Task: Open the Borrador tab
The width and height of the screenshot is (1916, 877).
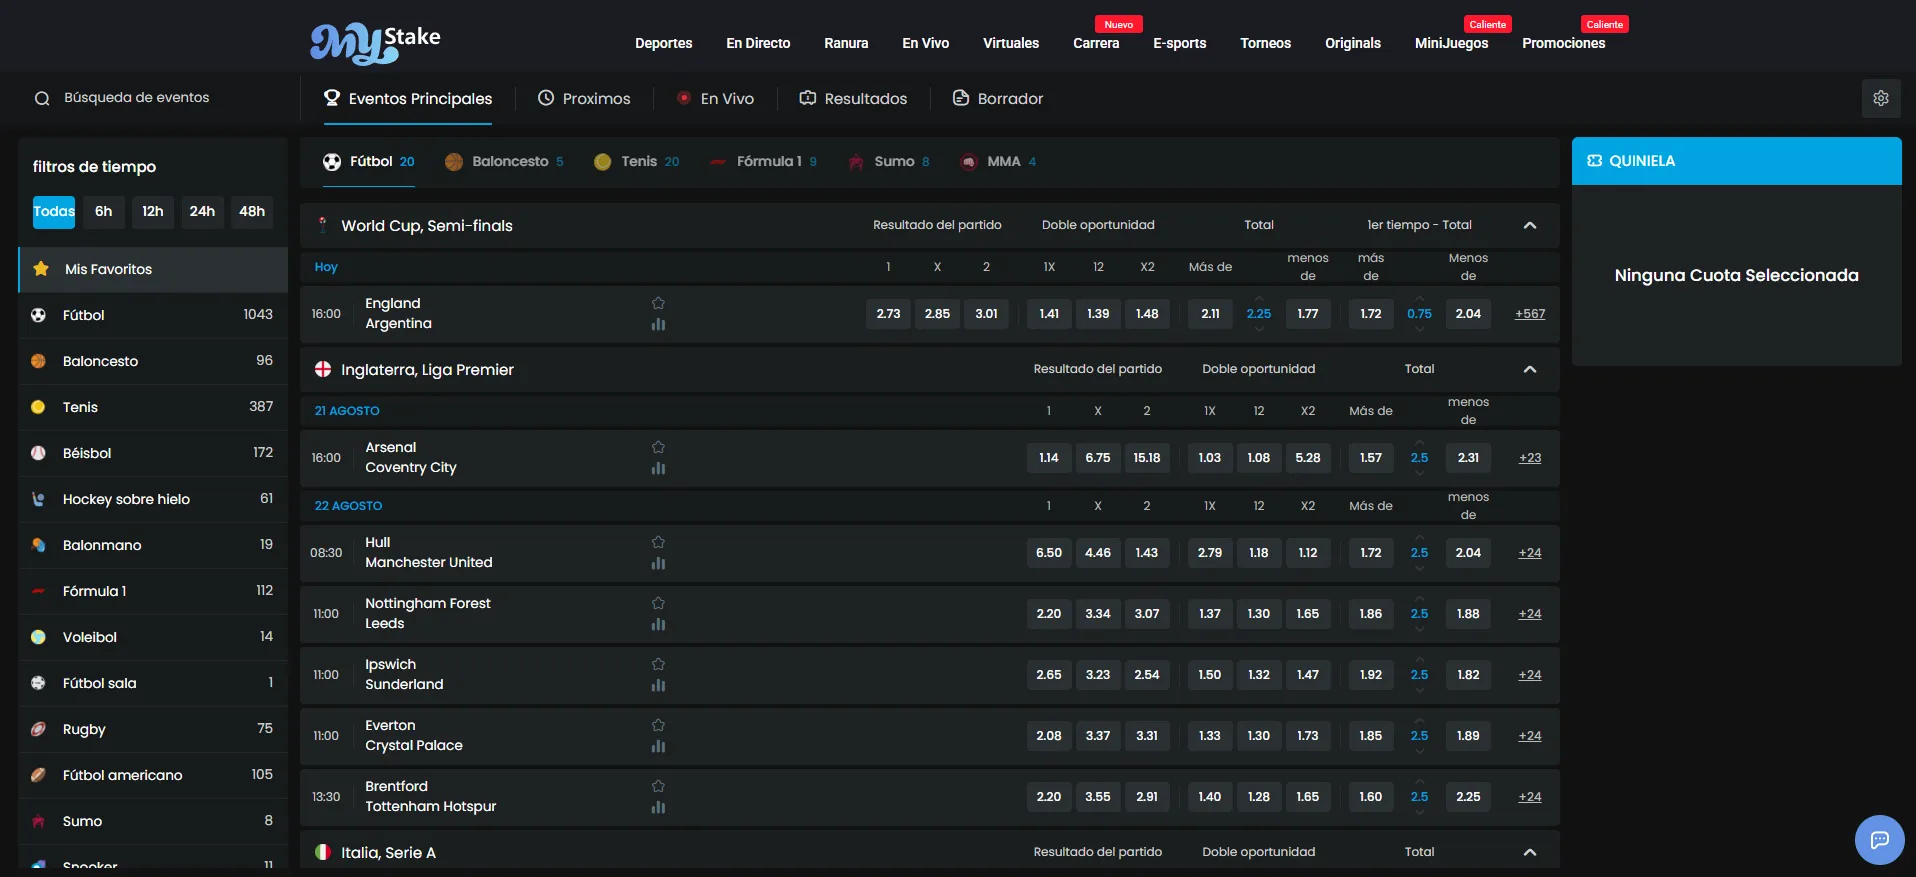Action: coord(998,98)
